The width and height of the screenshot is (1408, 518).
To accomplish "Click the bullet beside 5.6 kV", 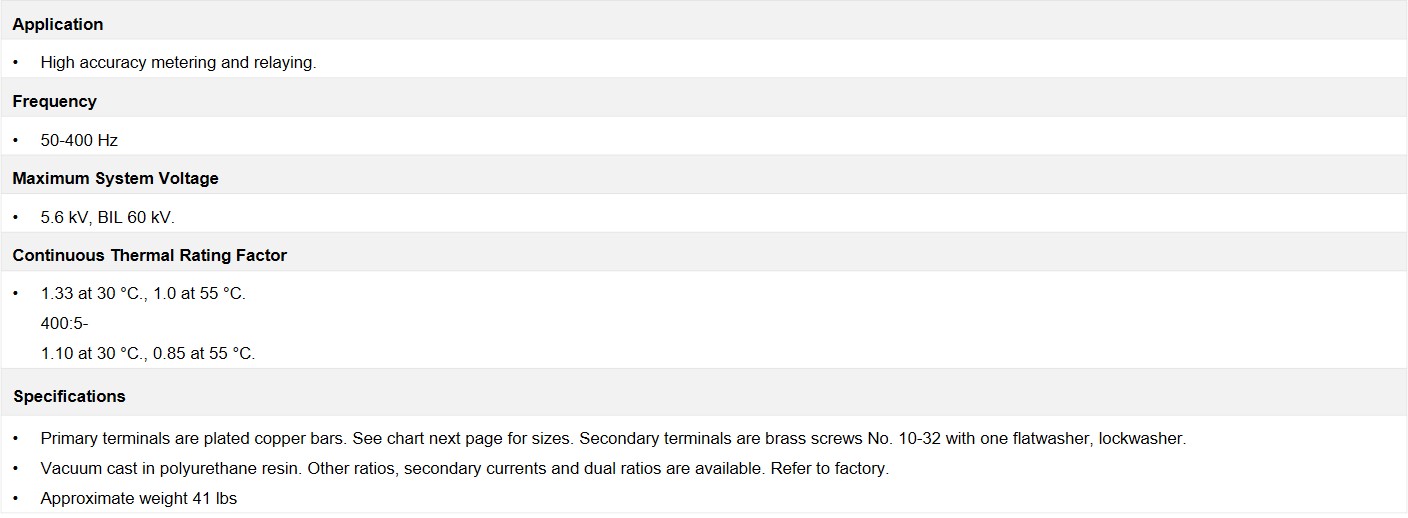I will [16, 217].
